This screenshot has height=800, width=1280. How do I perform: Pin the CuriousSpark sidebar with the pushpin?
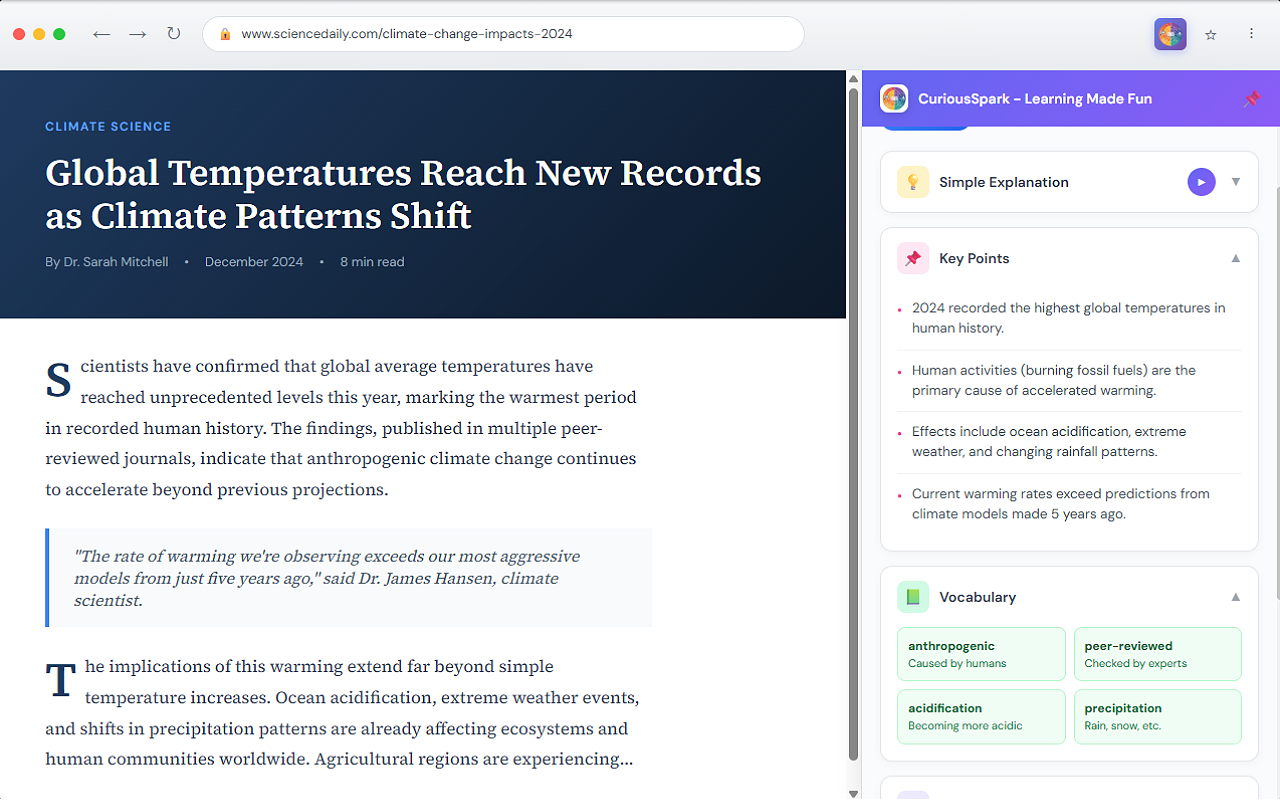1251,98
